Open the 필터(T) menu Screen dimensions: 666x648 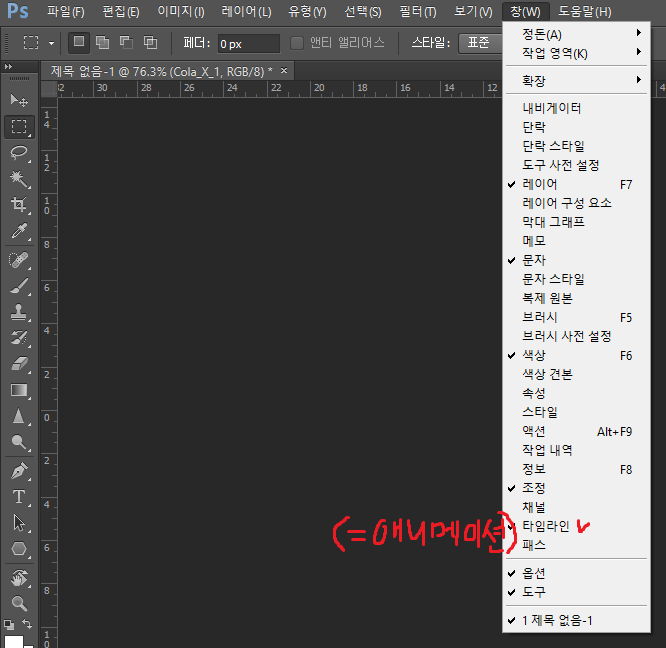[416, 12]
